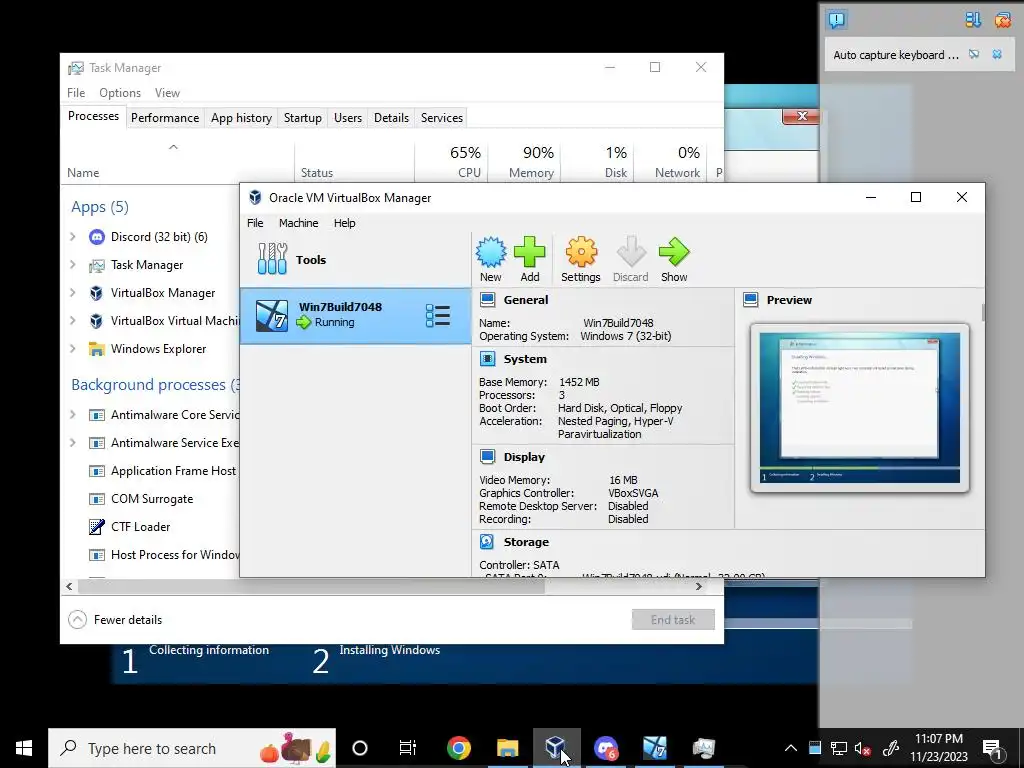Viewport: 1024px width, 768px height.
Task: Open Discord from the taskbar
Action: tap(605, 748)
